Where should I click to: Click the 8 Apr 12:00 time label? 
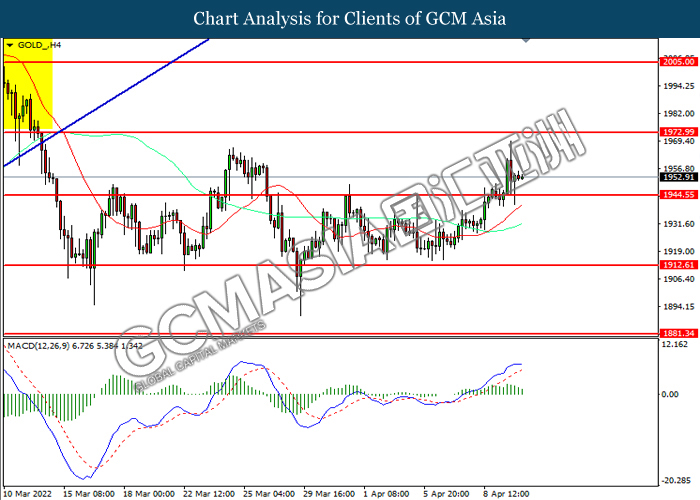(x=506, y=494)
